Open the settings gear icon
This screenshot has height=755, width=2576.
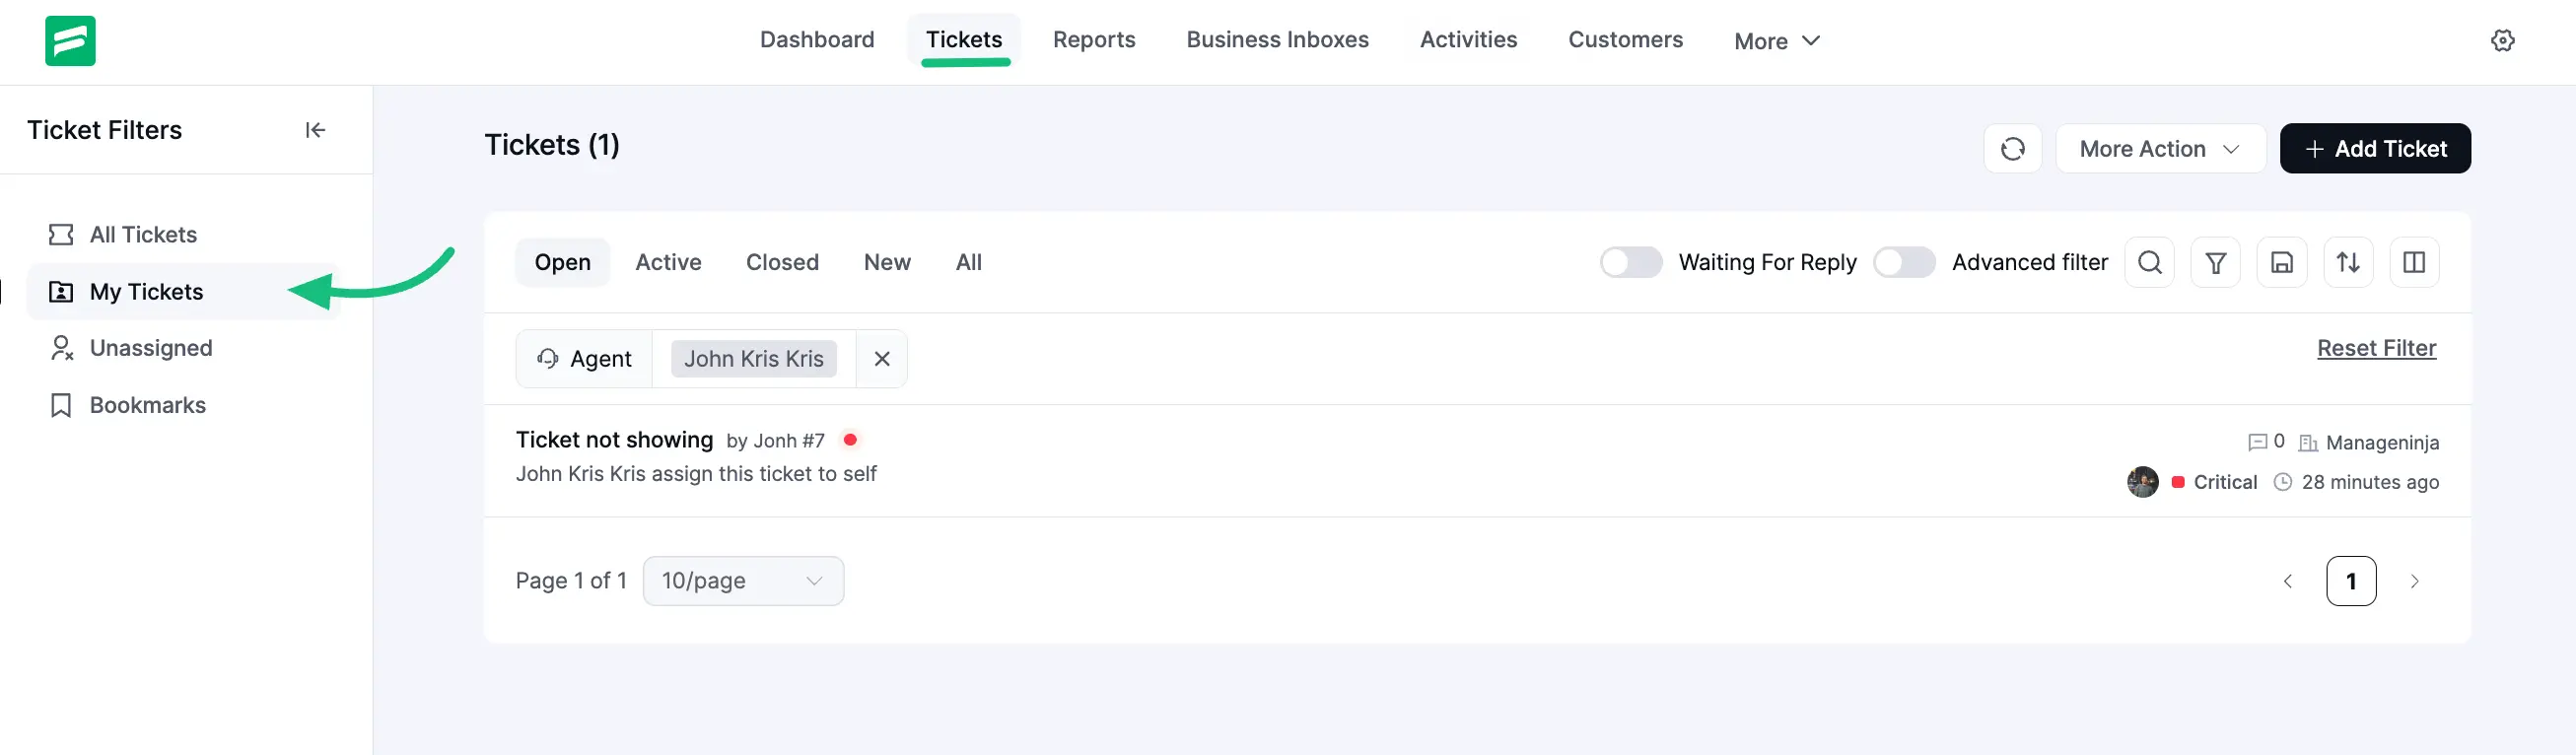[2502, 40]
